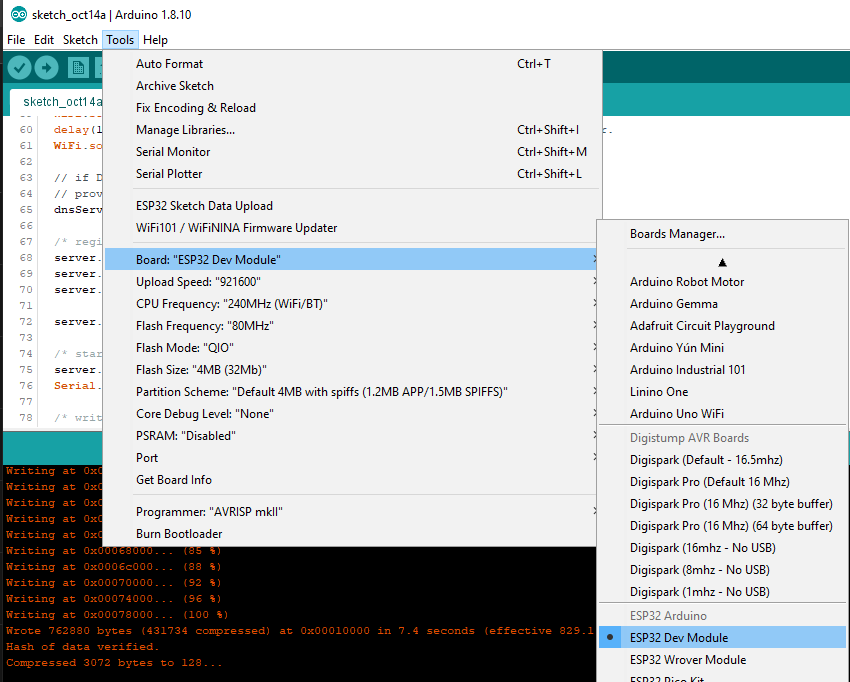
Task: Select Digispark Pro (64 byte buffer) board
Action: tap(722, 526)
